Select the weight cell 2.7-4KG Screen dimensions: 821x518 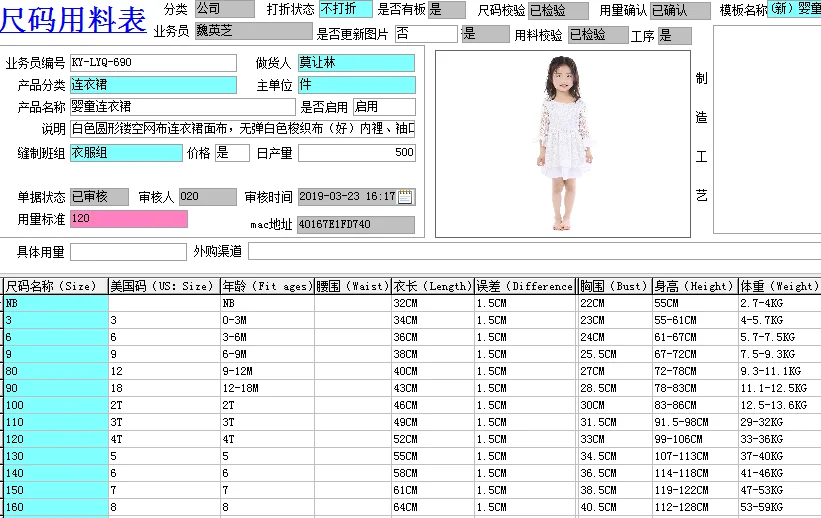click(780, 303)
